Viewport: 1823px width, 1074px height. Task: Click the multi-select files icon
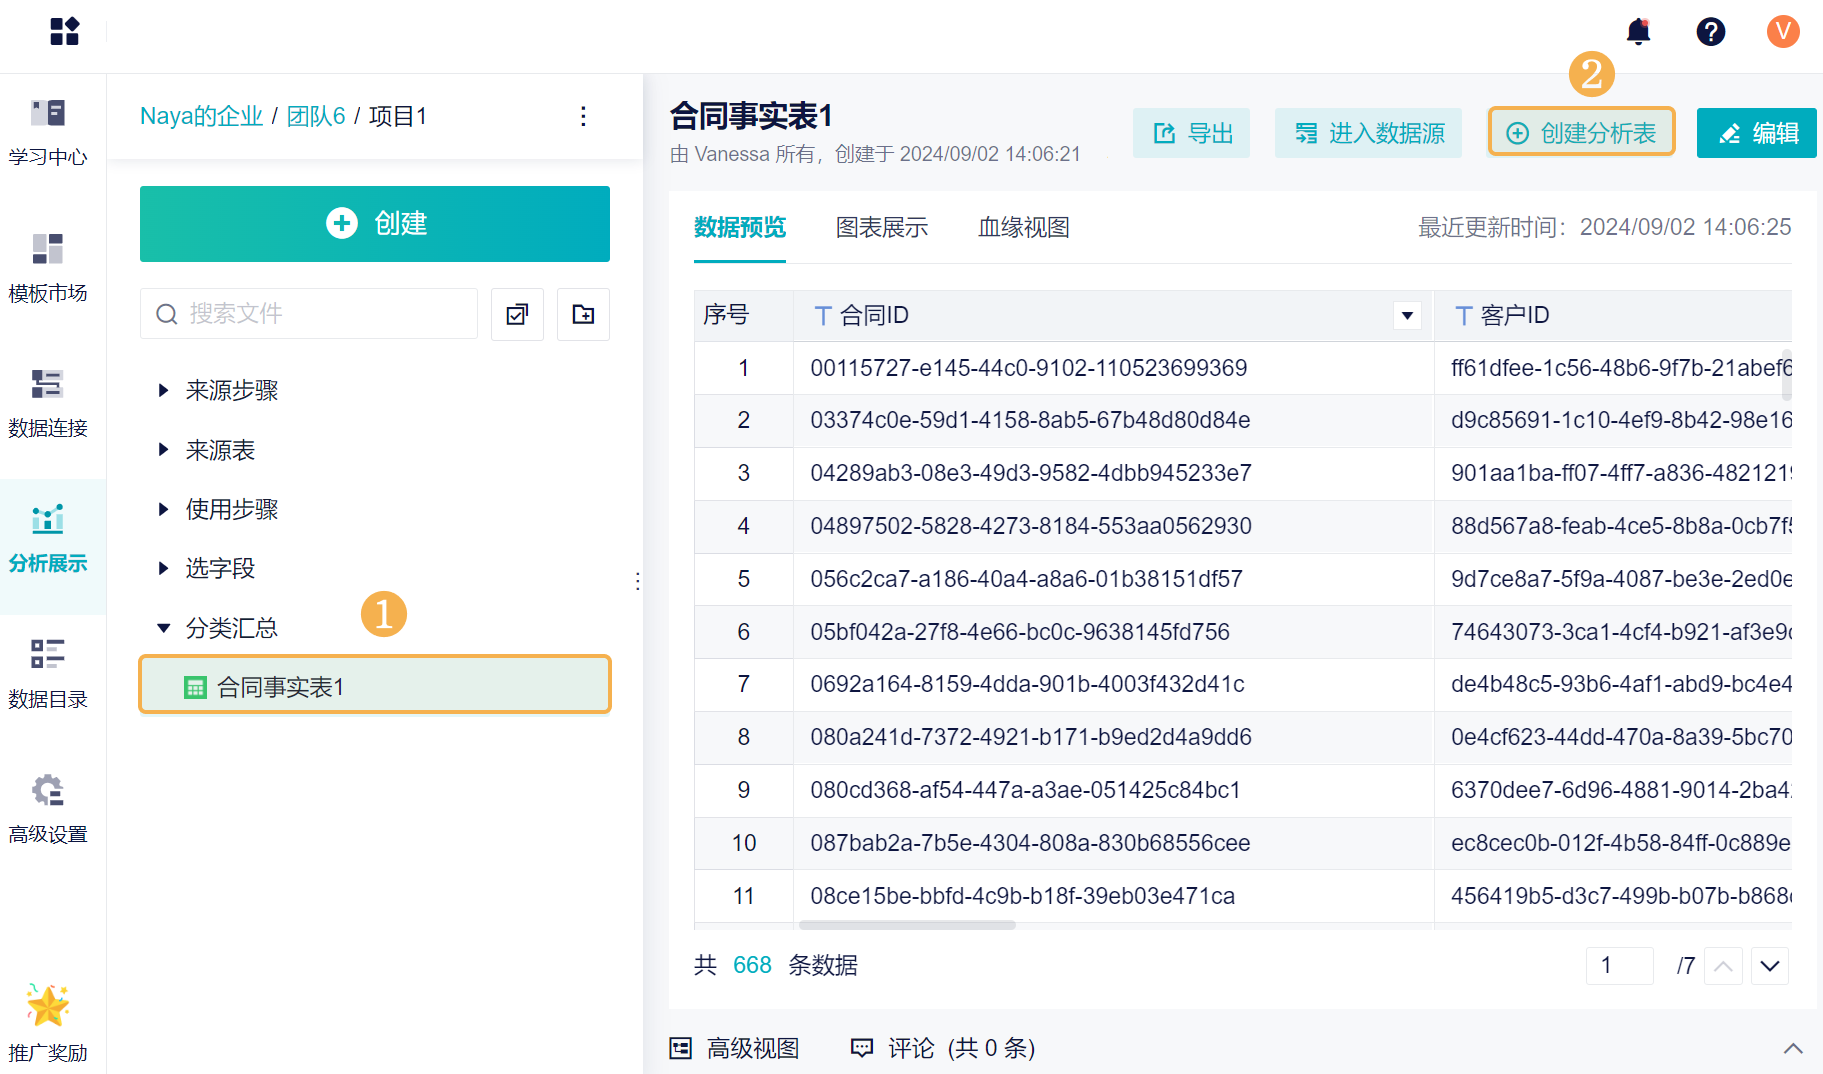point(517,314)
